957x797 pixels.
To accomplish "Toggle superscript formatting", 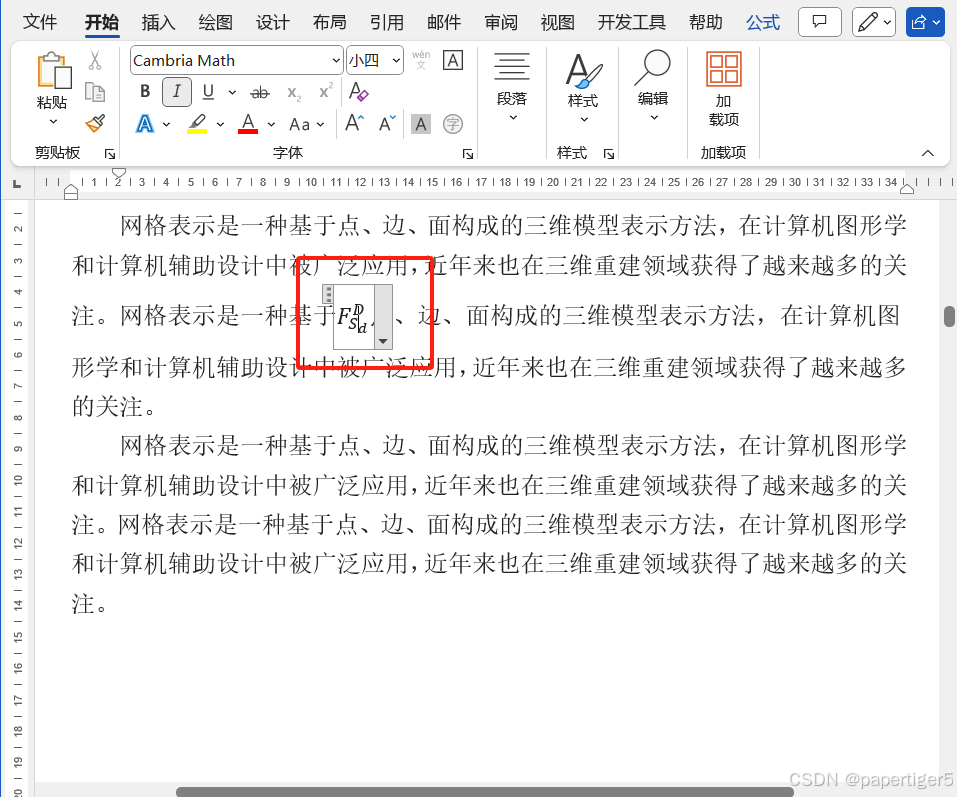I will pos(326,92).
